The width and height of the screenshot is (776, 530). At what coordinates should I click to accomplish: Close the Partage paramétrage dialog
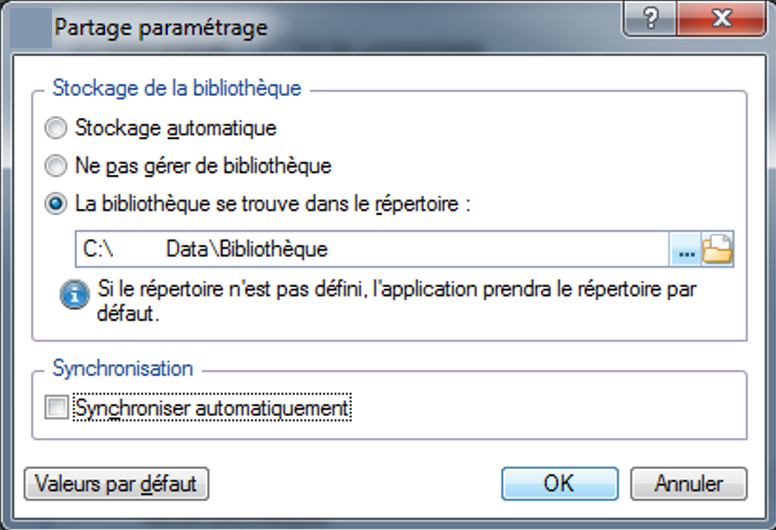tap(722, 19)
